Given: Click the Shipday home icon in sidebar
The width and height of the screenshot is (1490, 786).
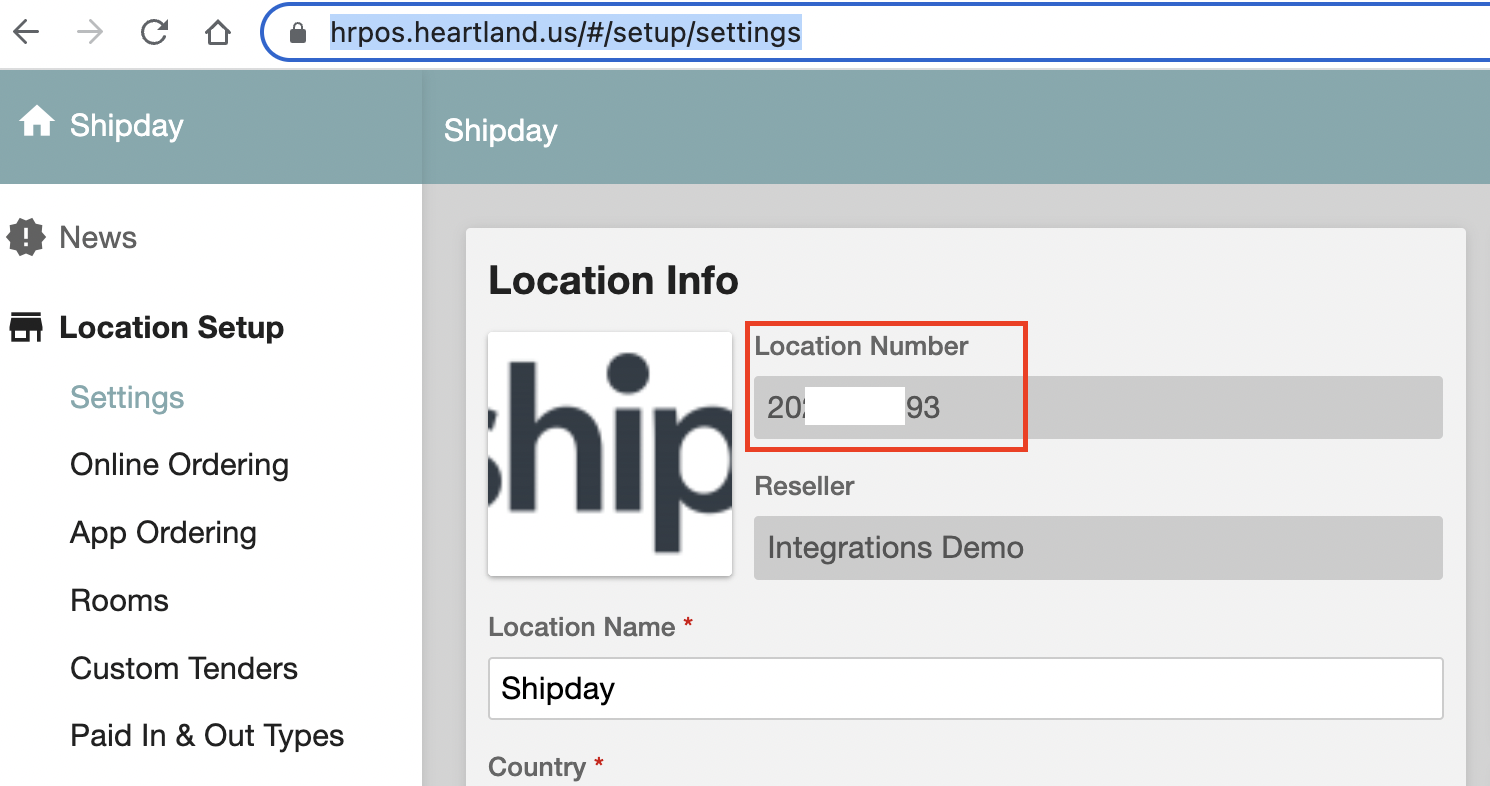Looking at the screenshot, I should click(x=35, y=122).
